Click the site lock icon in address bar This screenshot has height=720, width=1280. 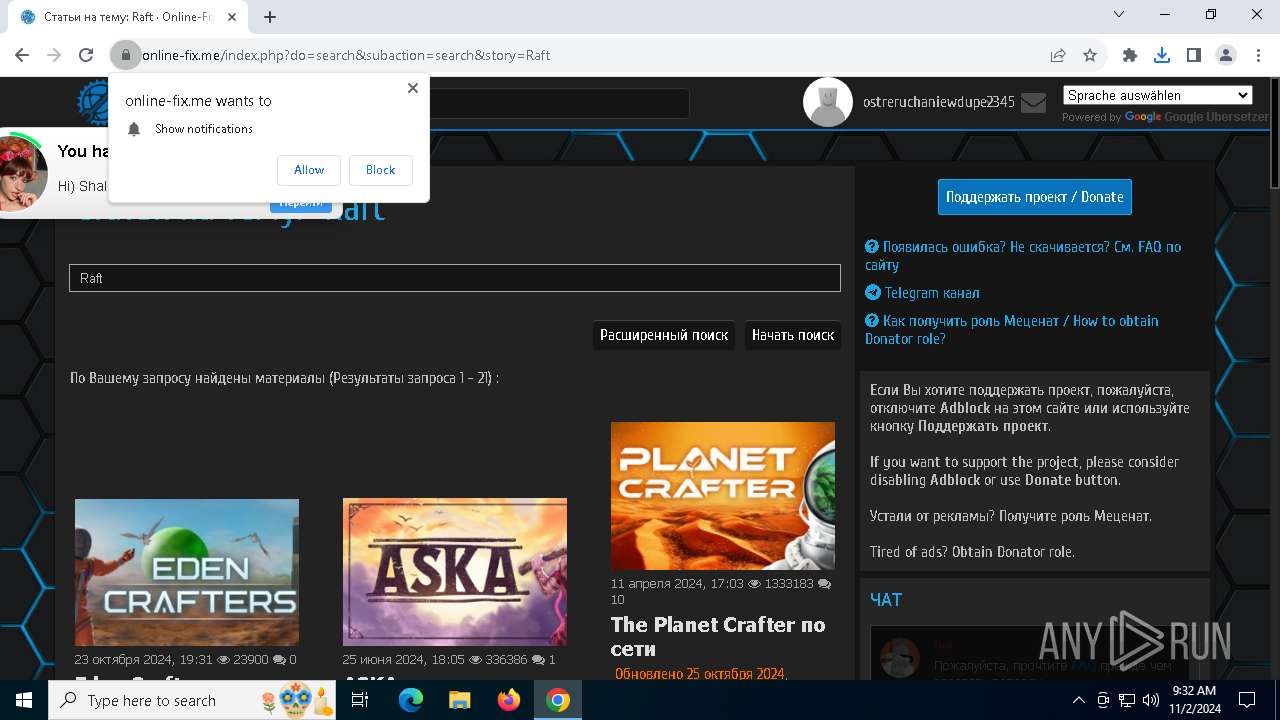click(x=126, y=55)
